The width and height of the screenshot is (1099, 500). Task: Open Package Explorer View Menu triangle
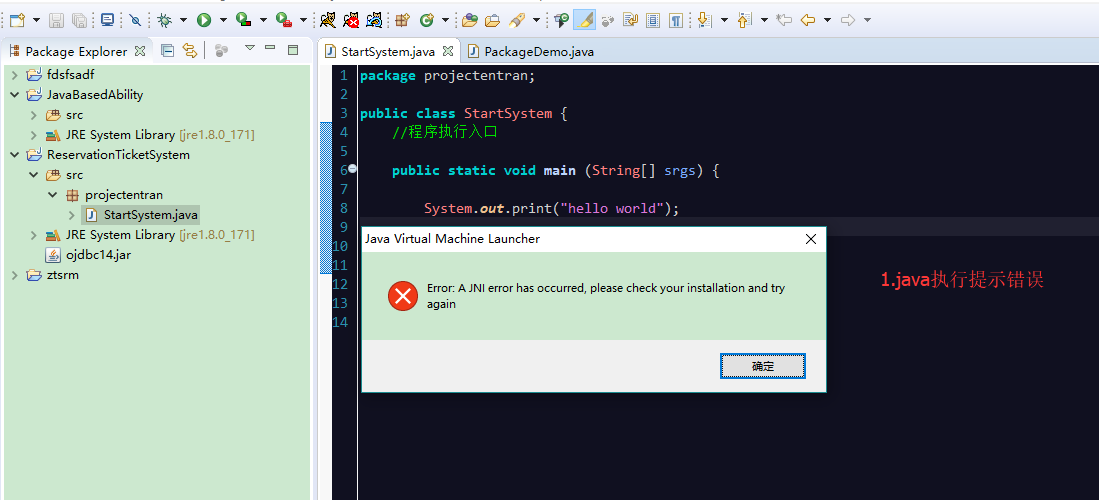coord(250,48)
